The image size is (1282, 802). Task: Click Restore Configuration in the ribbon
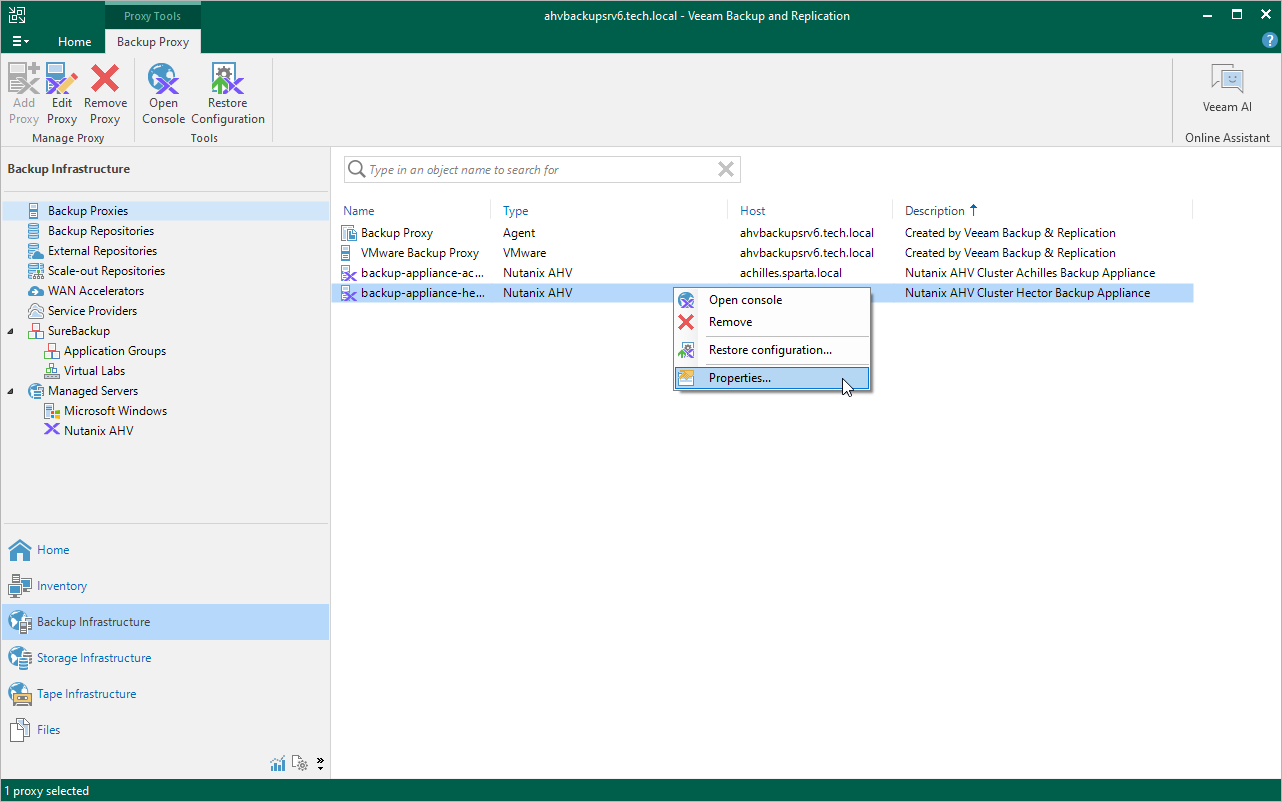point(228,94)
